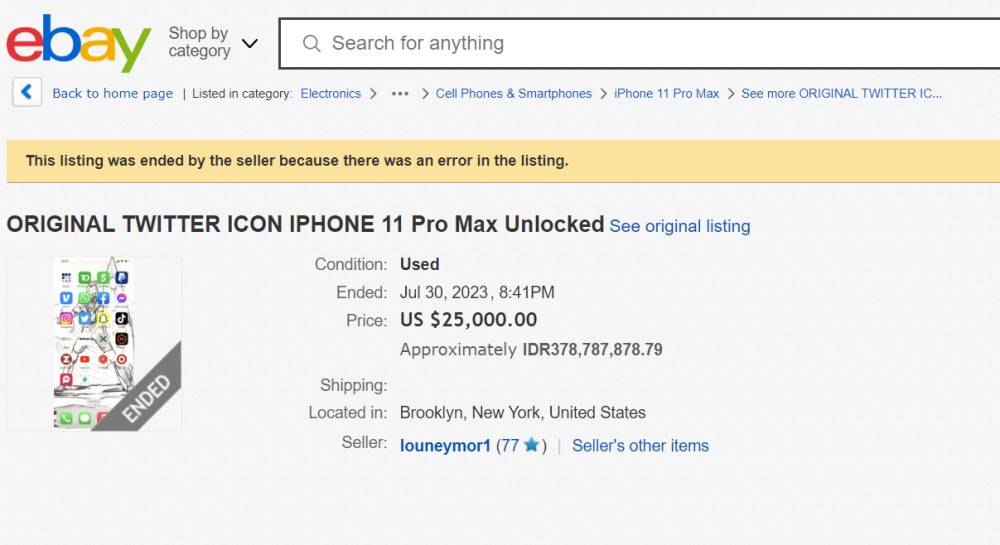Open the Electronics category breadcrumb
Screen dimensions: 1000x545
(x=330, y=94)
